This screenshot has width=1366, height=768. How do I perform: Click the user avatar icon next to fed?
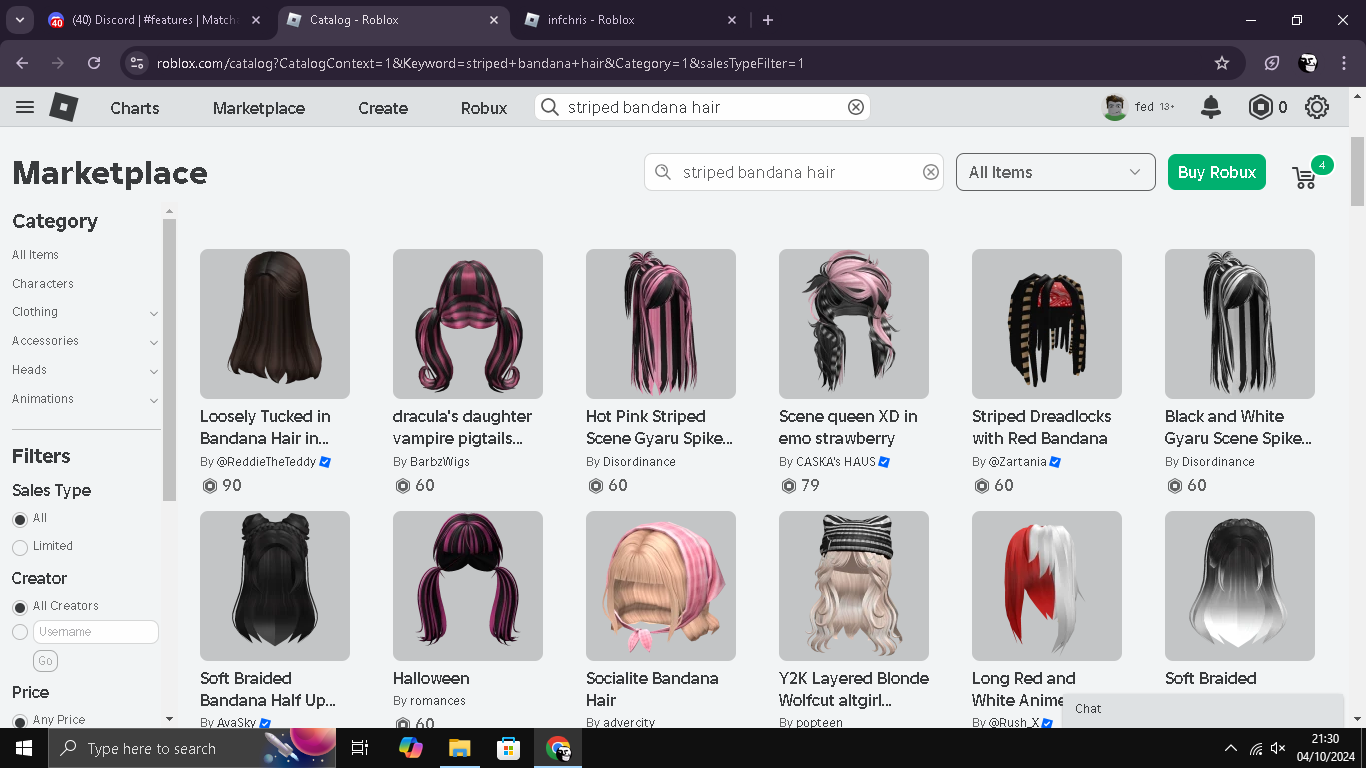point(1115,107)
